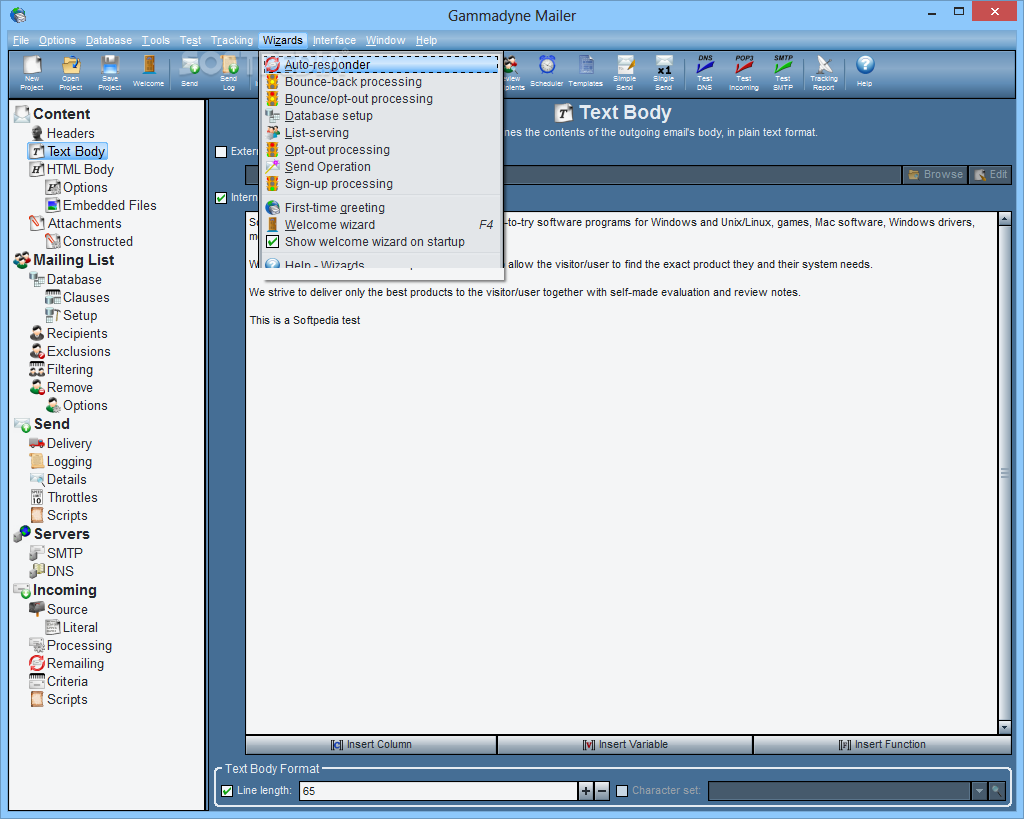The image size is (1024, 819).
Task: Click the Send toolbar icon
Action: 189,71
